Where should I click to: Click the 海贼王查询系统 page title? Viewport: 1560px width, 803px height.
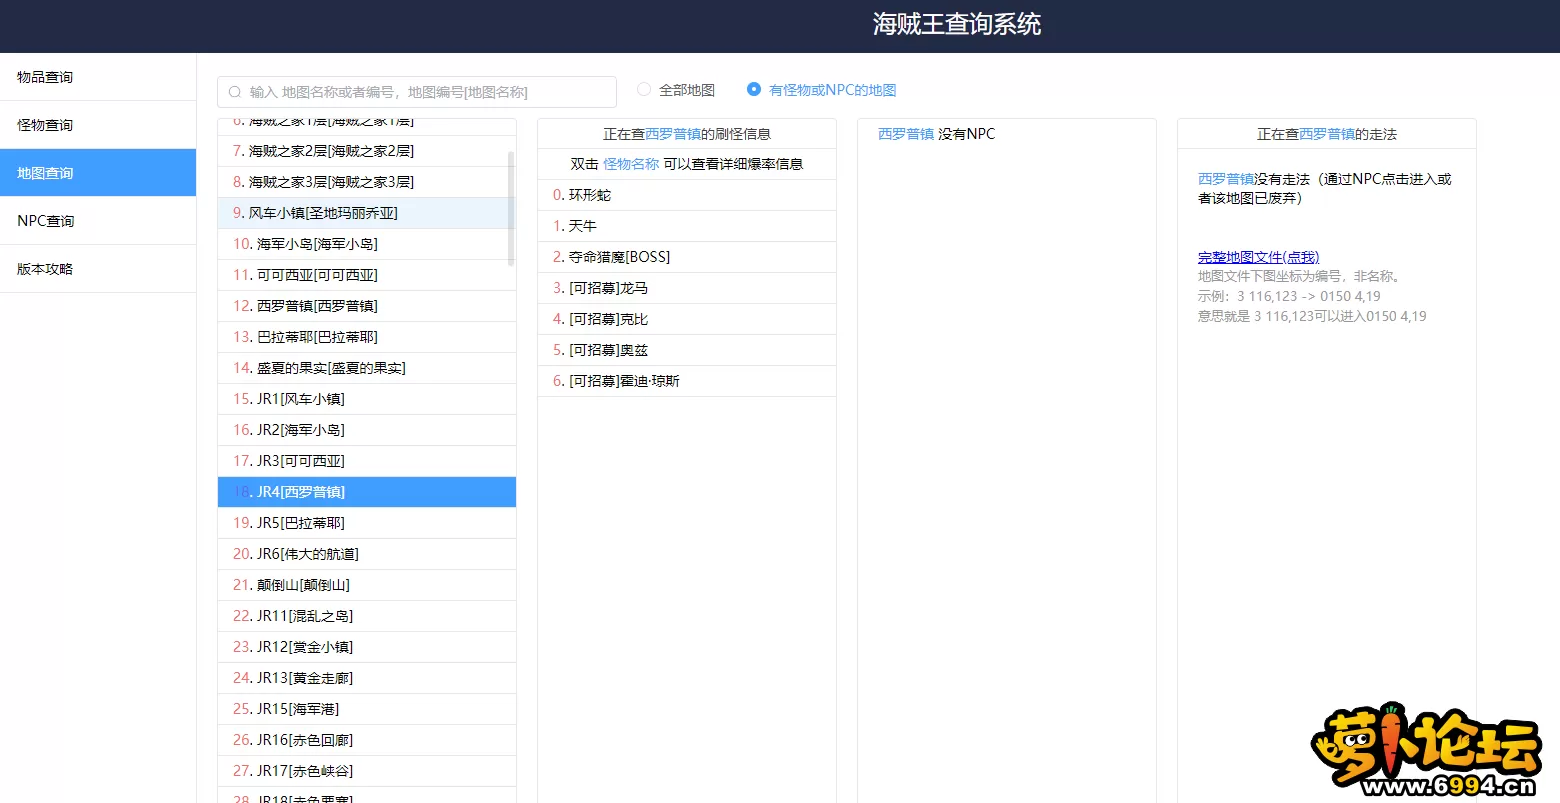click(957, 24)
